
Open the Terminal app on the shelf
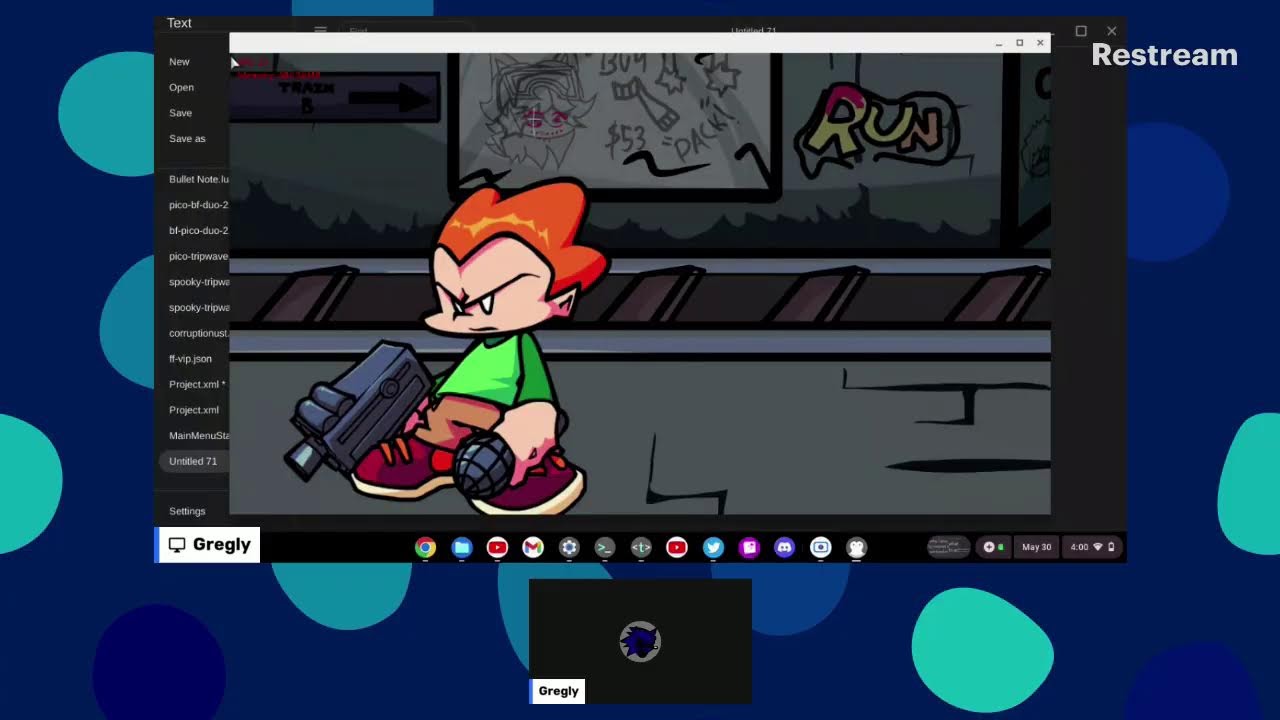(x=605, y=547)
